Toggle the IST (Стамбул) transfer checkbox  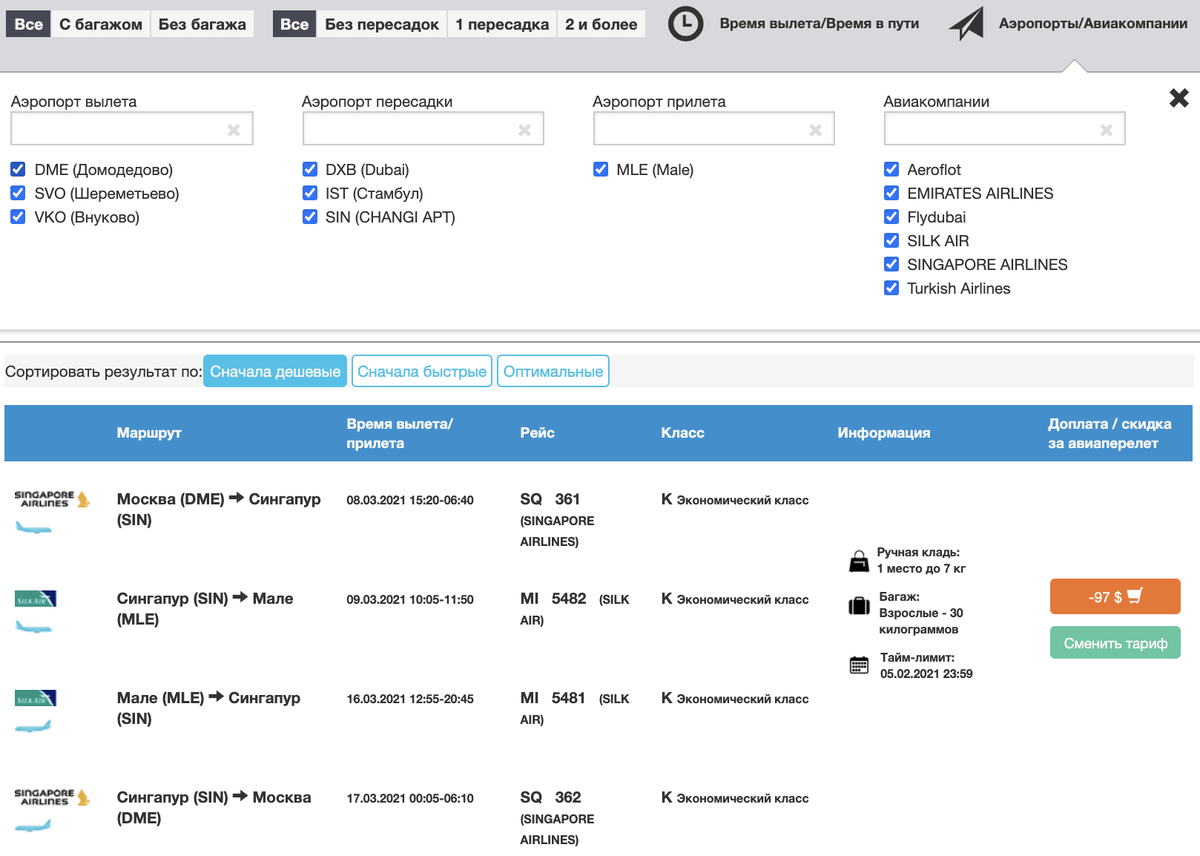[310, 193]
